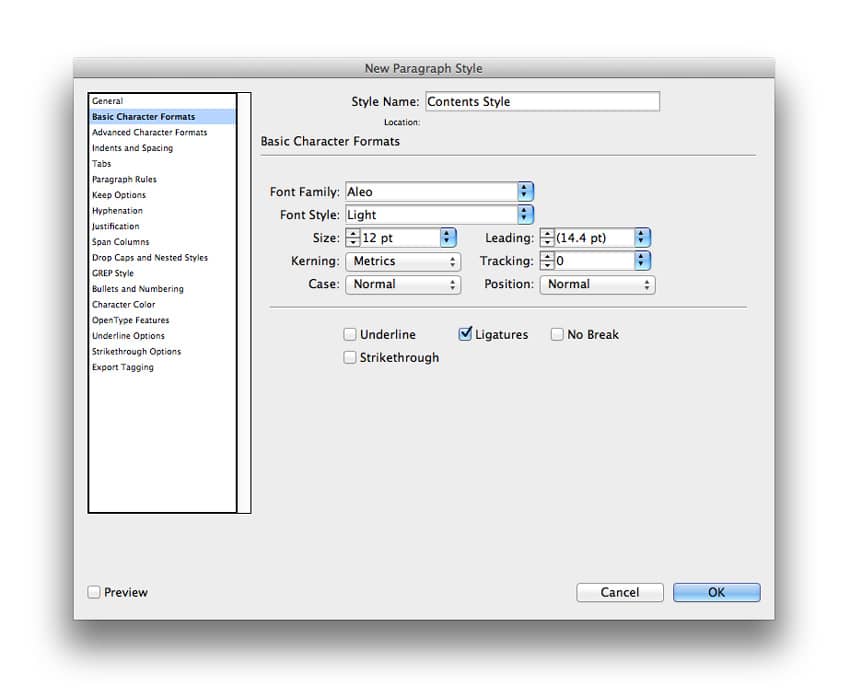The height and width of the screenshot is (697, 850).
Task: Click the Tracking stepper arrows
Action: [548, 261]
